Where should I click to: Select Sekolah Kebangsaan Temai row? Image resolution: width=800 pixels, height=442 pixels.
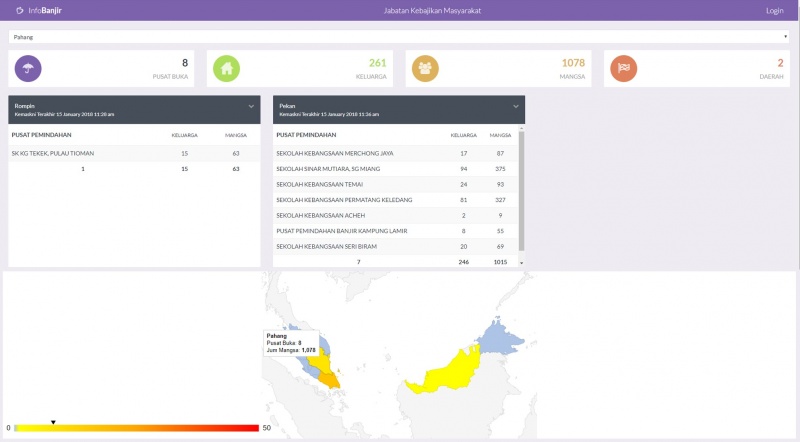coord(395,184)
